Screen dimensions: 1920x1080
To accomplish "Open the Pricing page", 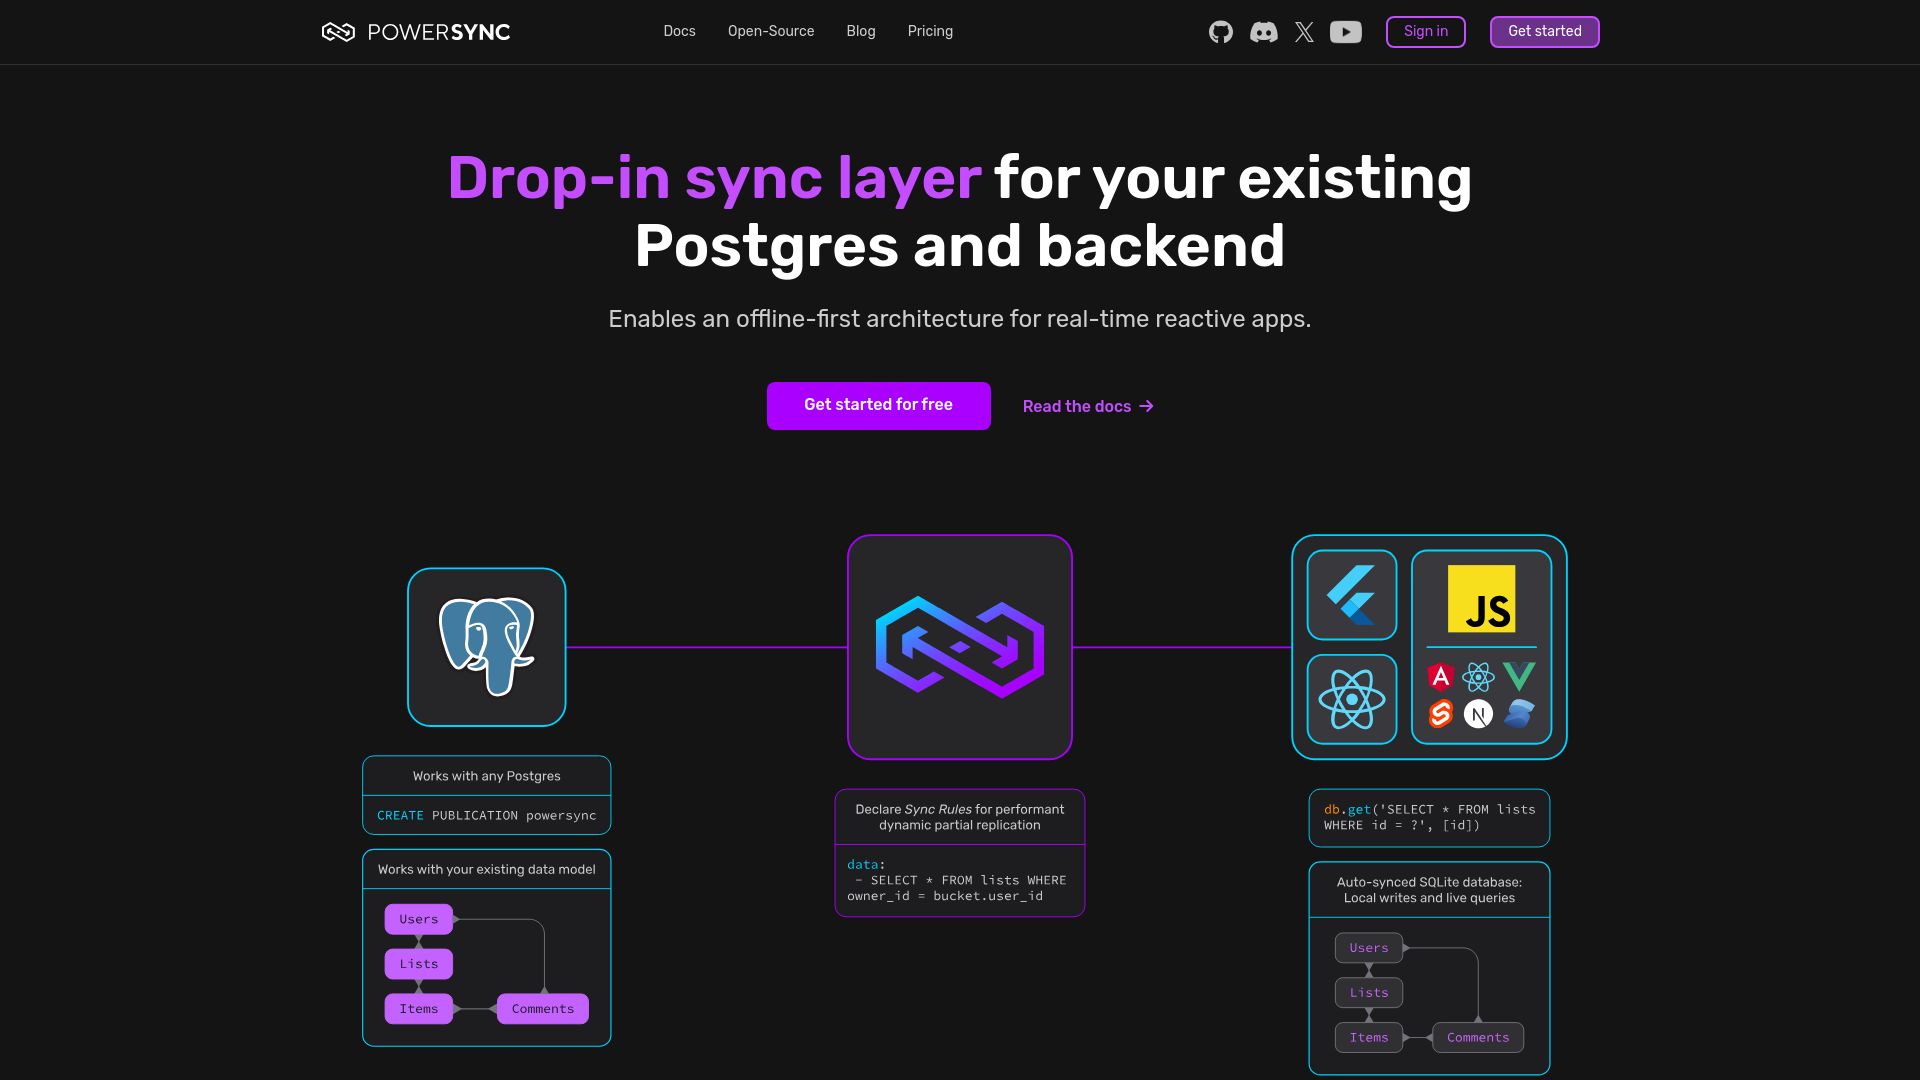I will pyautogui.click(x=930, y=31).
